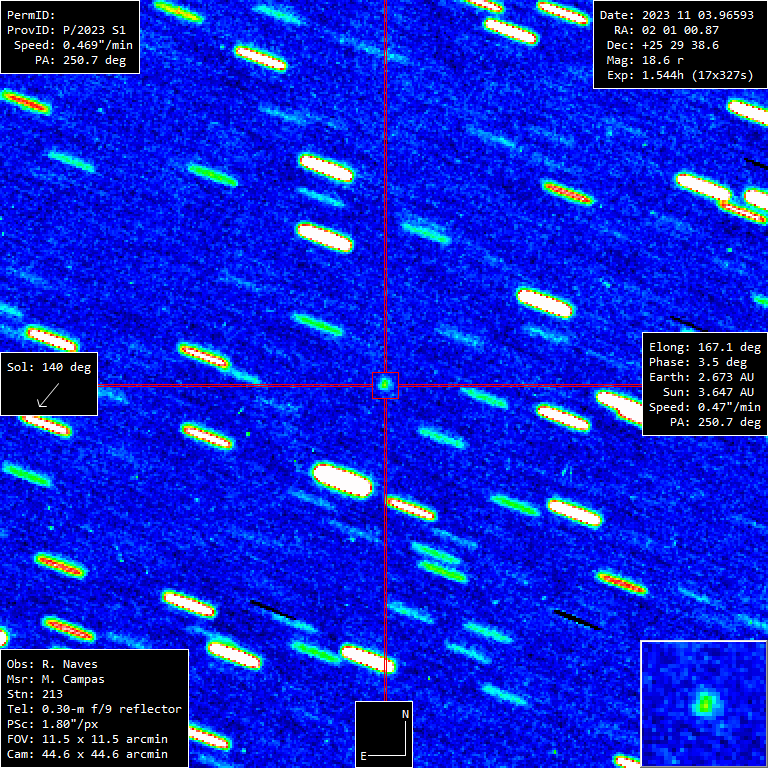Viewport: 768px width, 768px height.
Task: Select the "Date: 2023 11 03.96593" text
Action: [676, 15]
